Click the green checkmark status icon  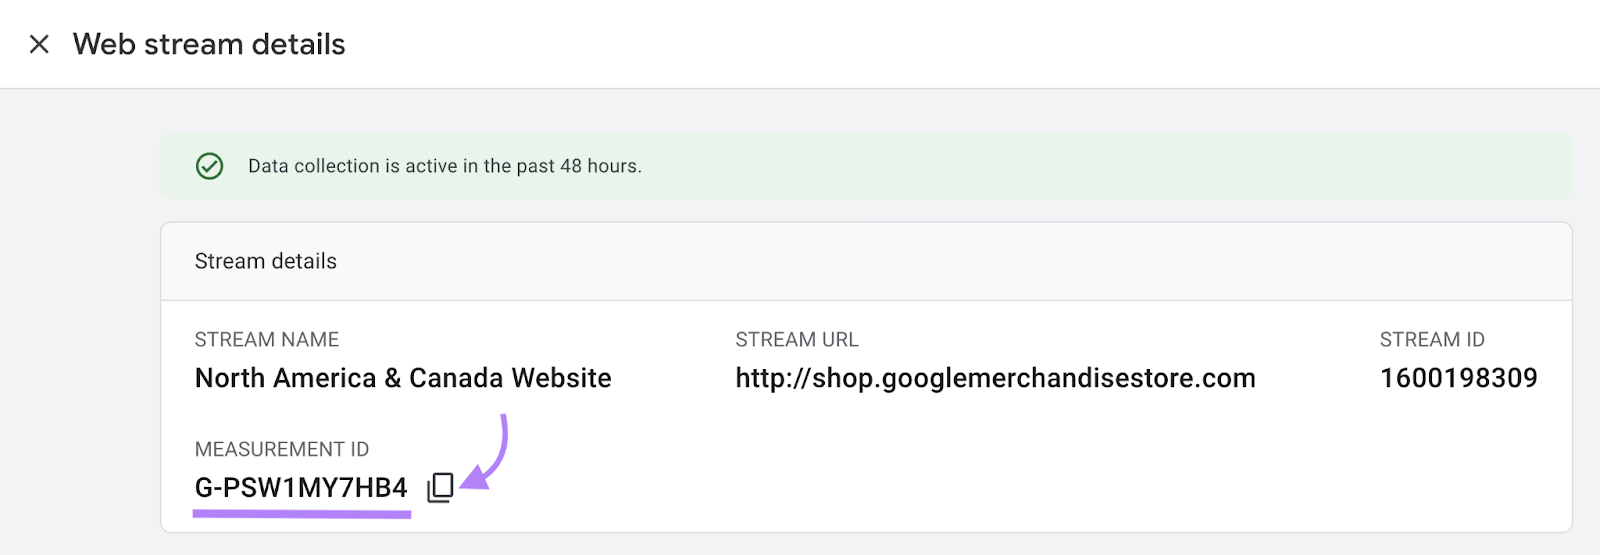coord(209,166)
